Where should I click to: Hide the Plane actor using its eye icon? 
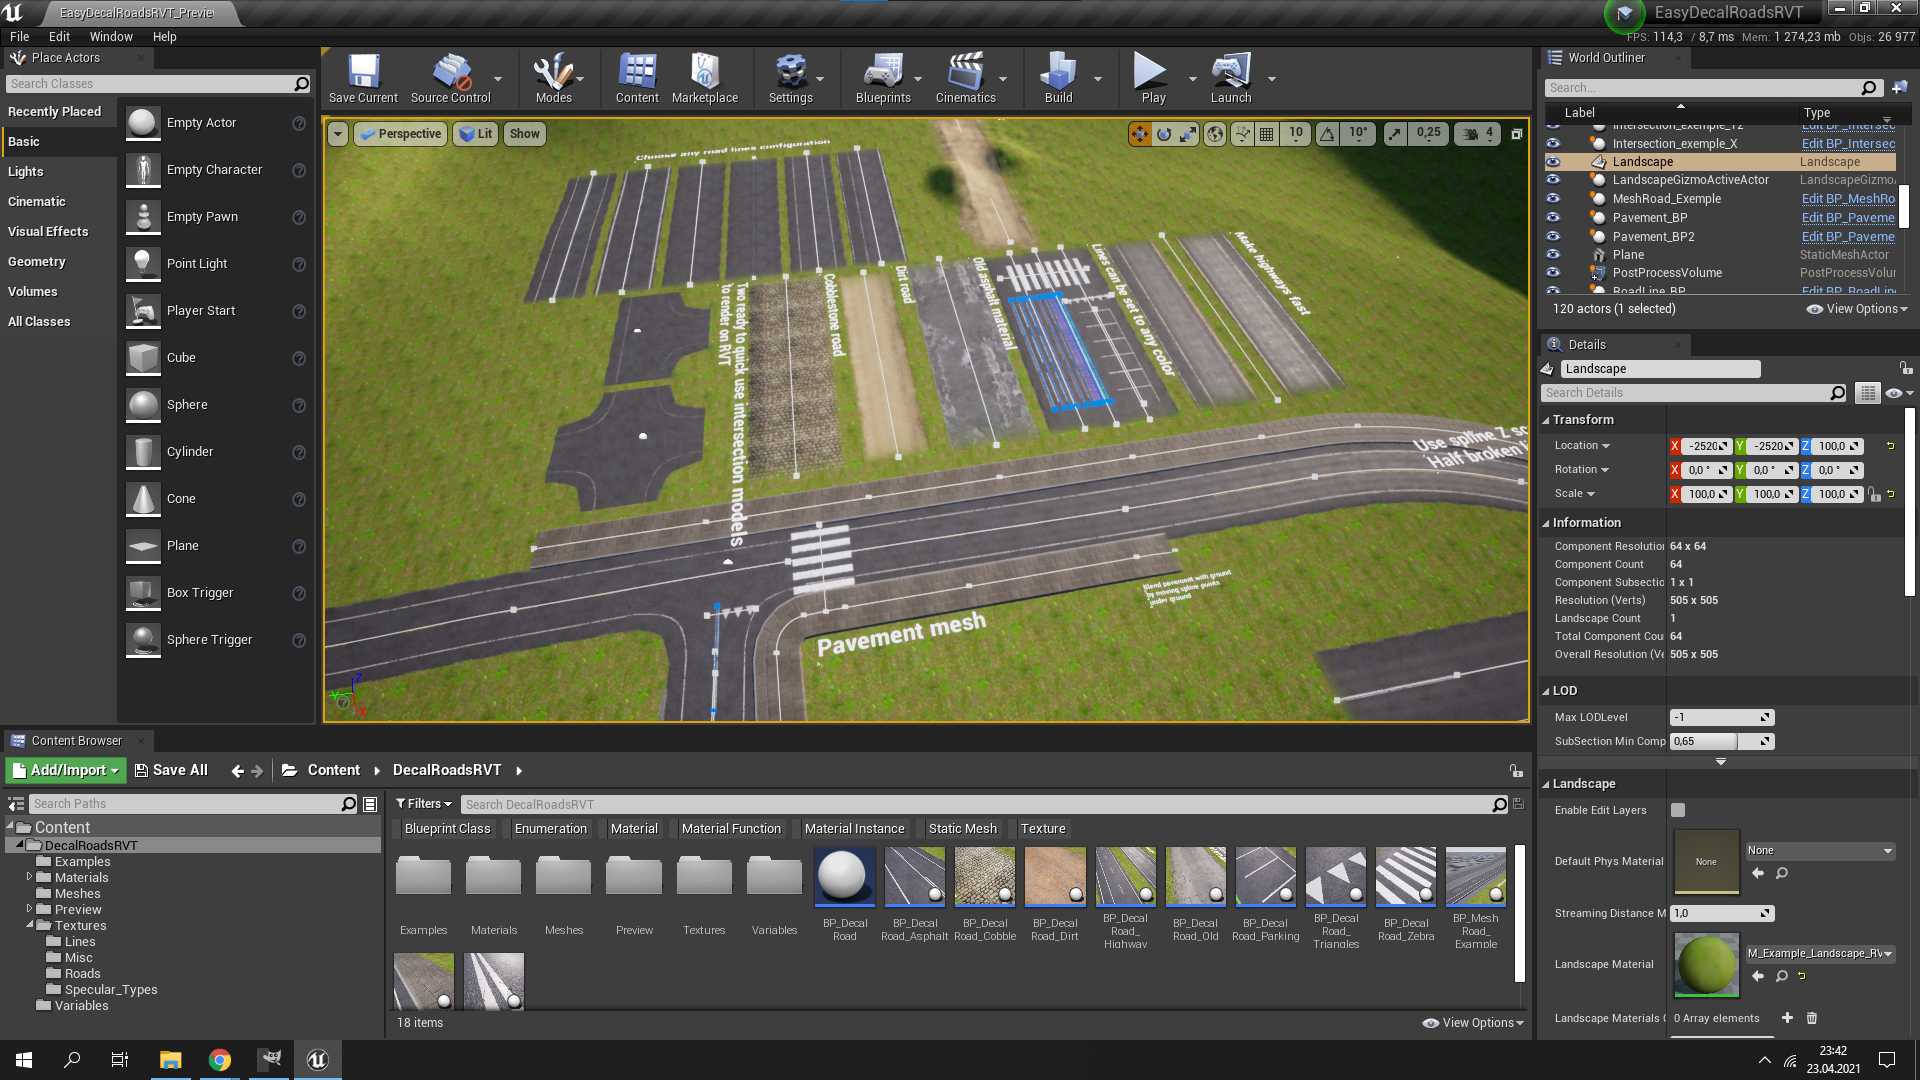click(x=1552, y=255)
